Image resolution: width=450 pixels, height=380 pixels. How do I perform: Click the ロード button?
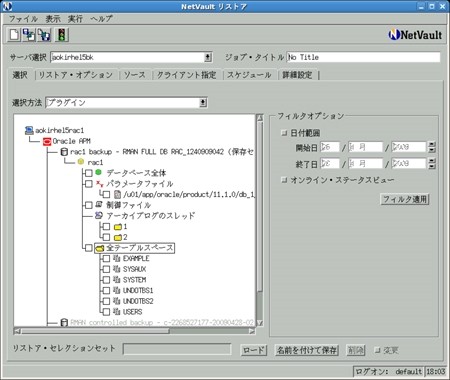pos(253,350)
